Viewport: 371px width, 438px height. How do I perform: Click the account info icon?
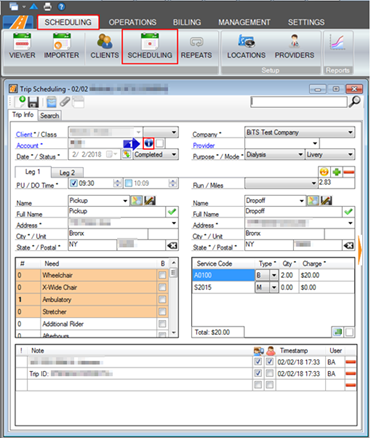coord(149,143)
